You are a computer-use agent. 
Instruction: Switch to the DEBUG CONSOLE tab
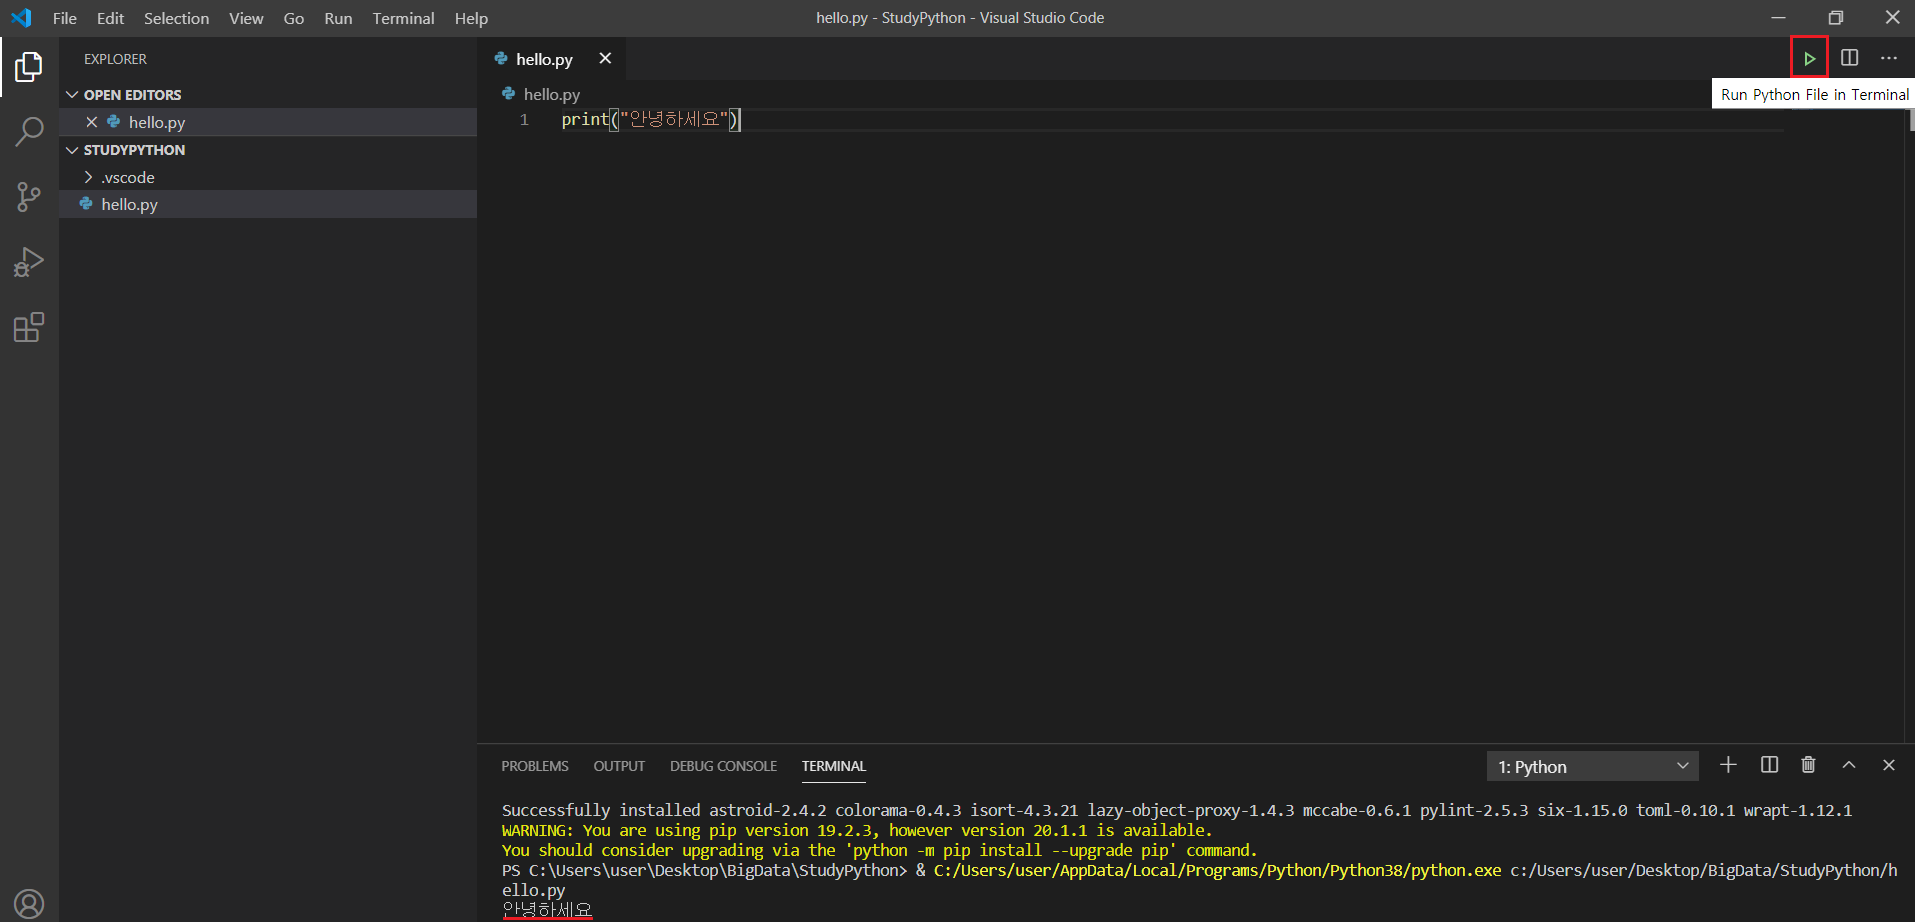pos(723,766)
